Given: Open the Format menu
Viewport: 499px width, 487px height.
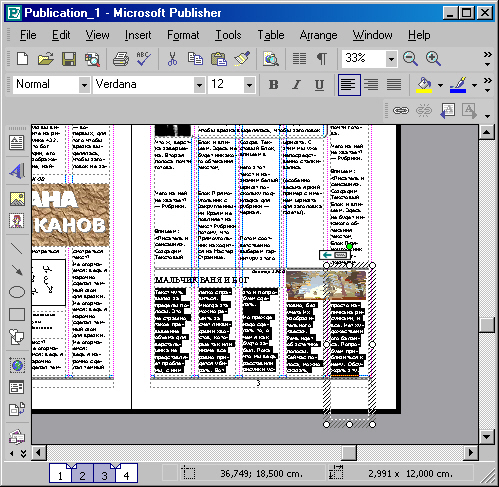Looking at the screenshot, I should [x=183, y=35].
